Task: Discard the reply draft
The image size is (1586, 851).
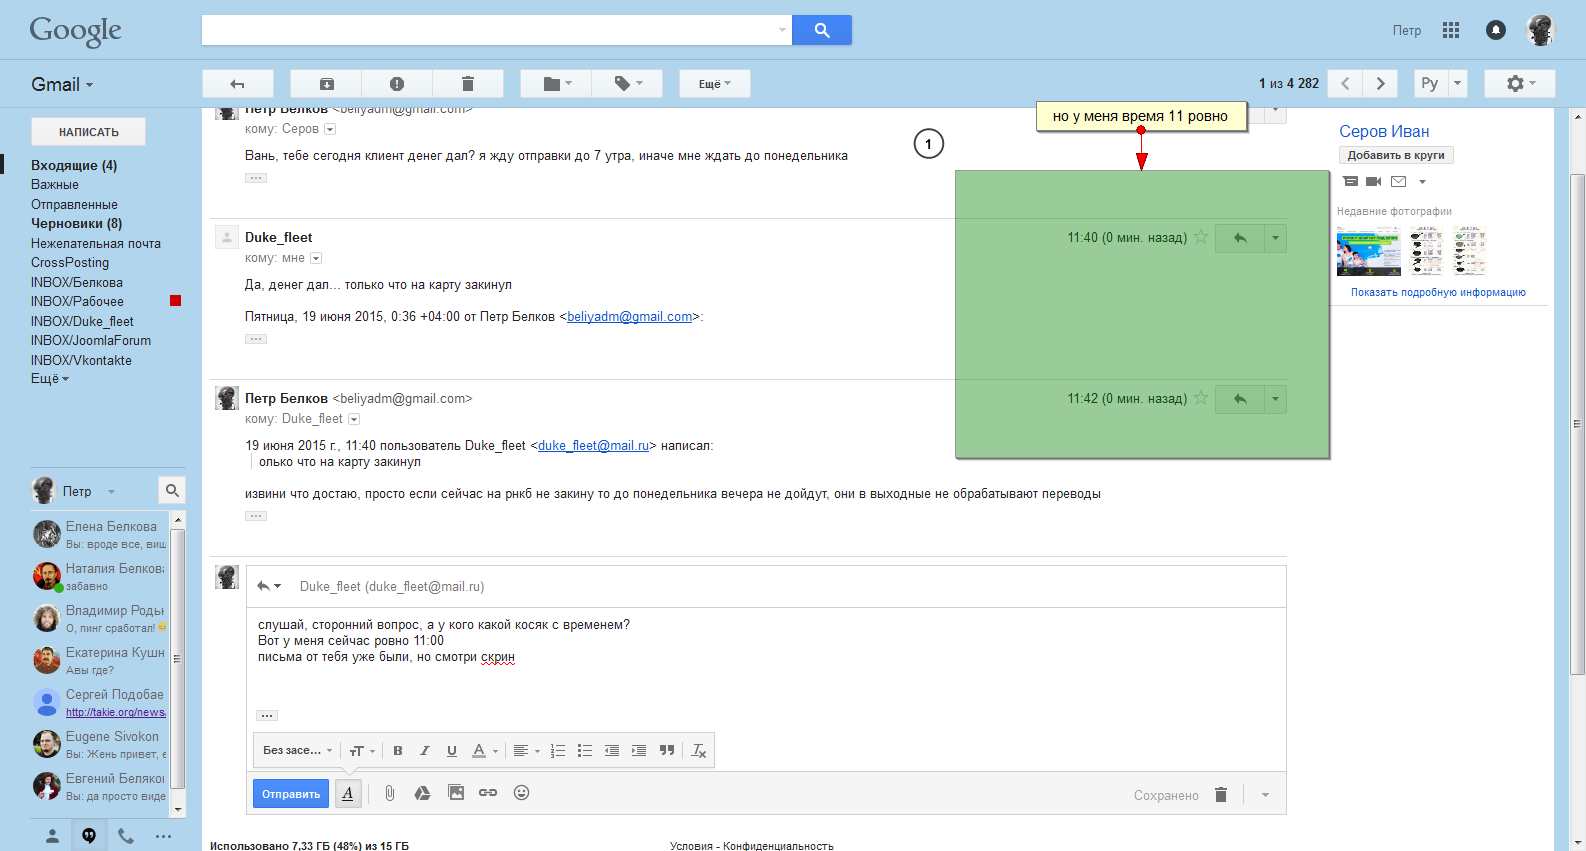Action: (x=1221, y=795)
